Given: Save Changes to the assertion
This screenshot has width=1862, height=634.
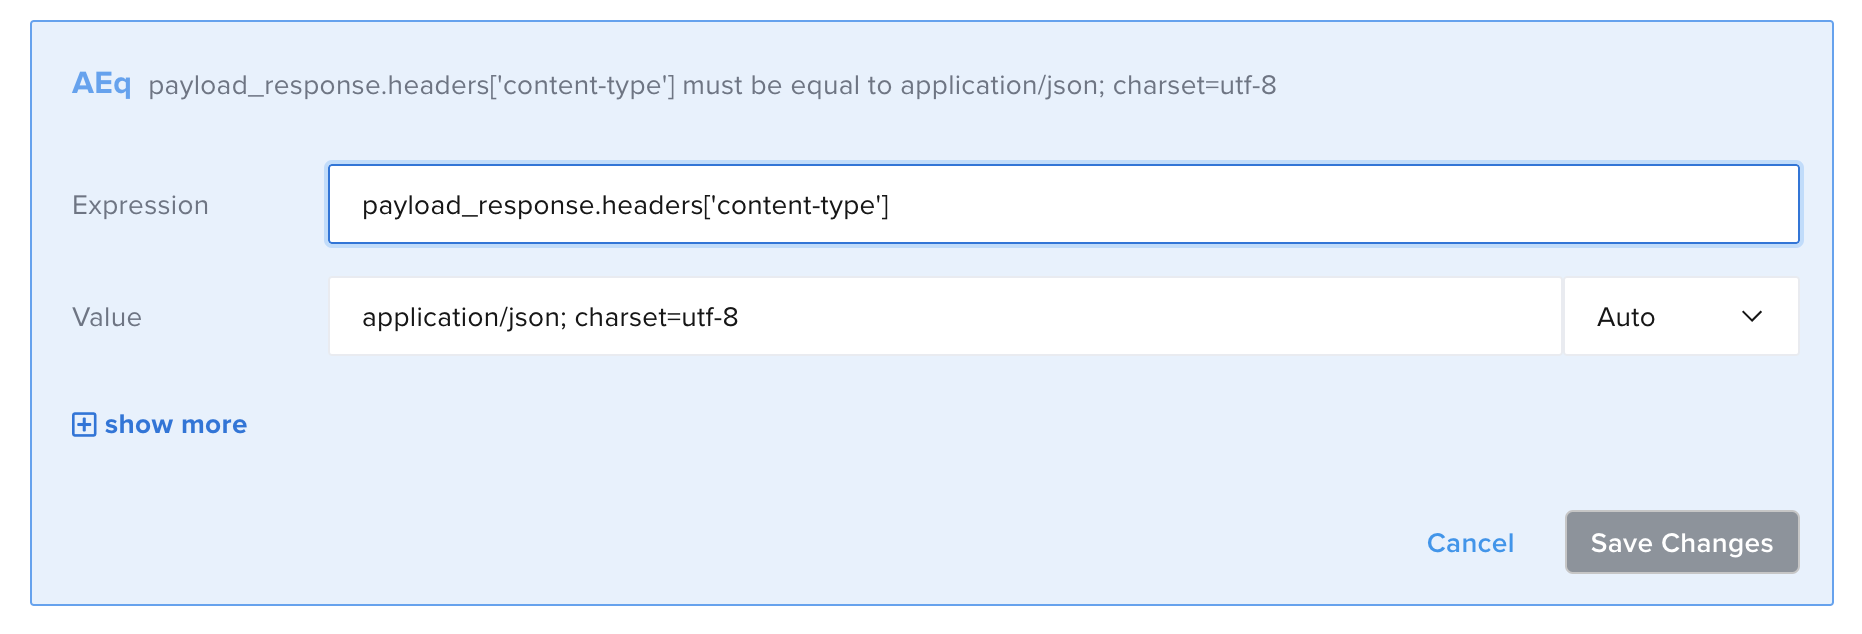Looking at the screenshot, I should pos(1681,543).
